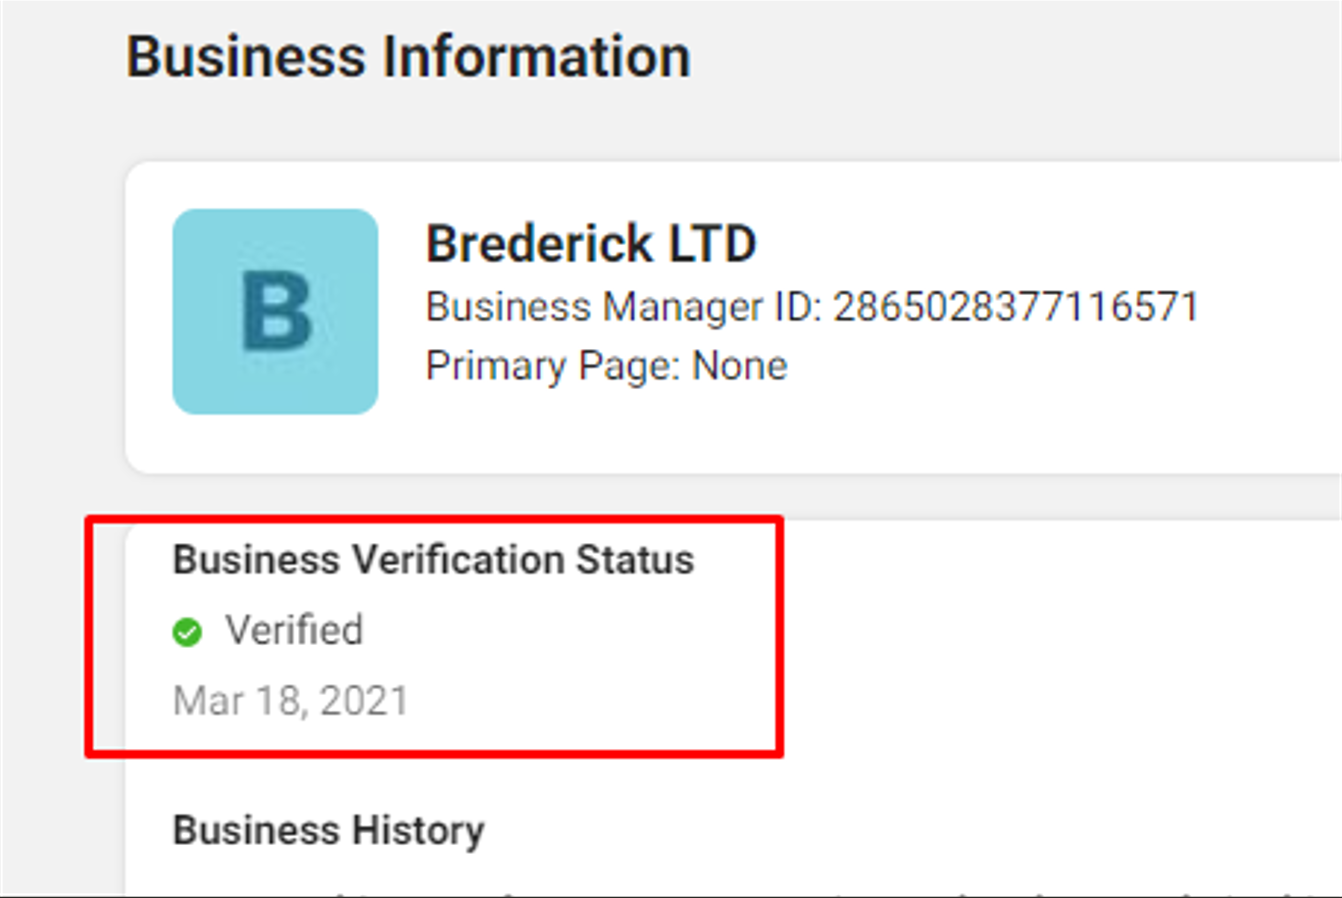This screenshot has width=1342, height=898.
Task: Click the "Business Information" page heading
Action: [408, 57]
